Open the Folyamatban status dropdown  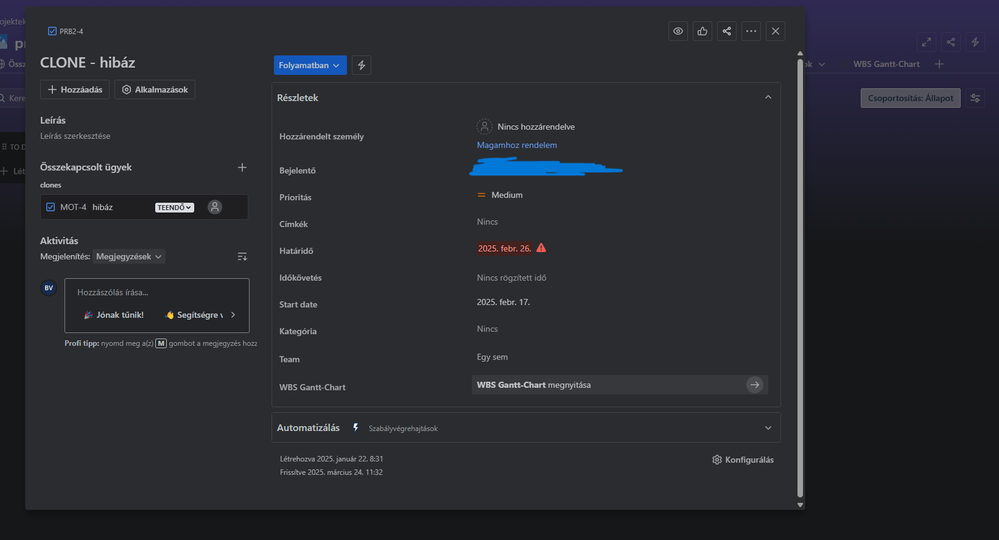click(310, 65)
